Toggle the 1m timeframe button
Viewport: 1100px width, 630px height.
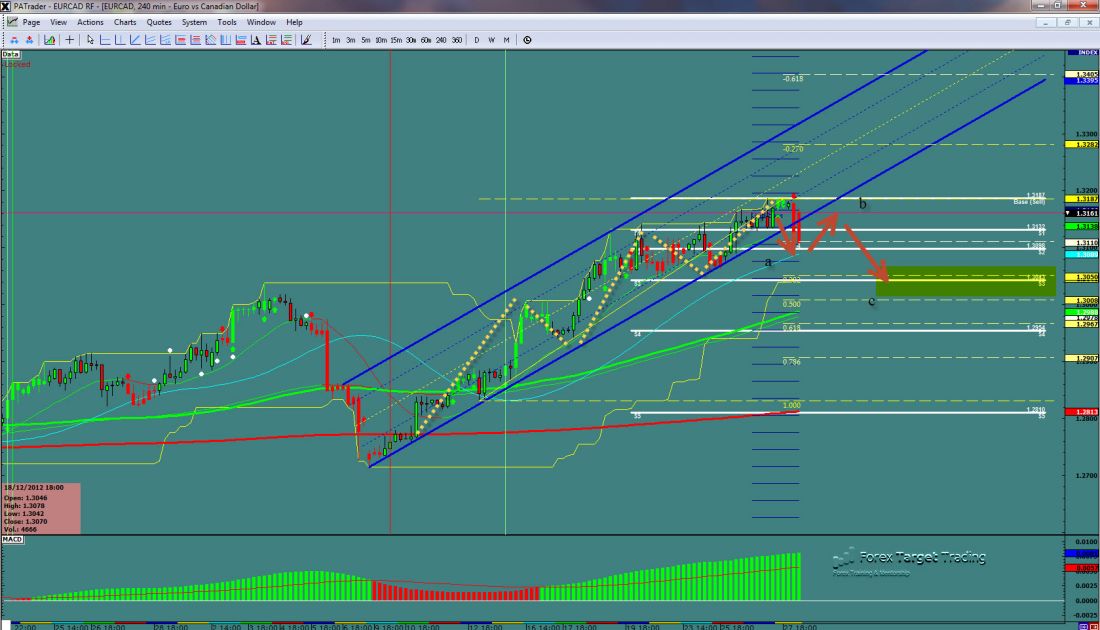click(336, 40)
